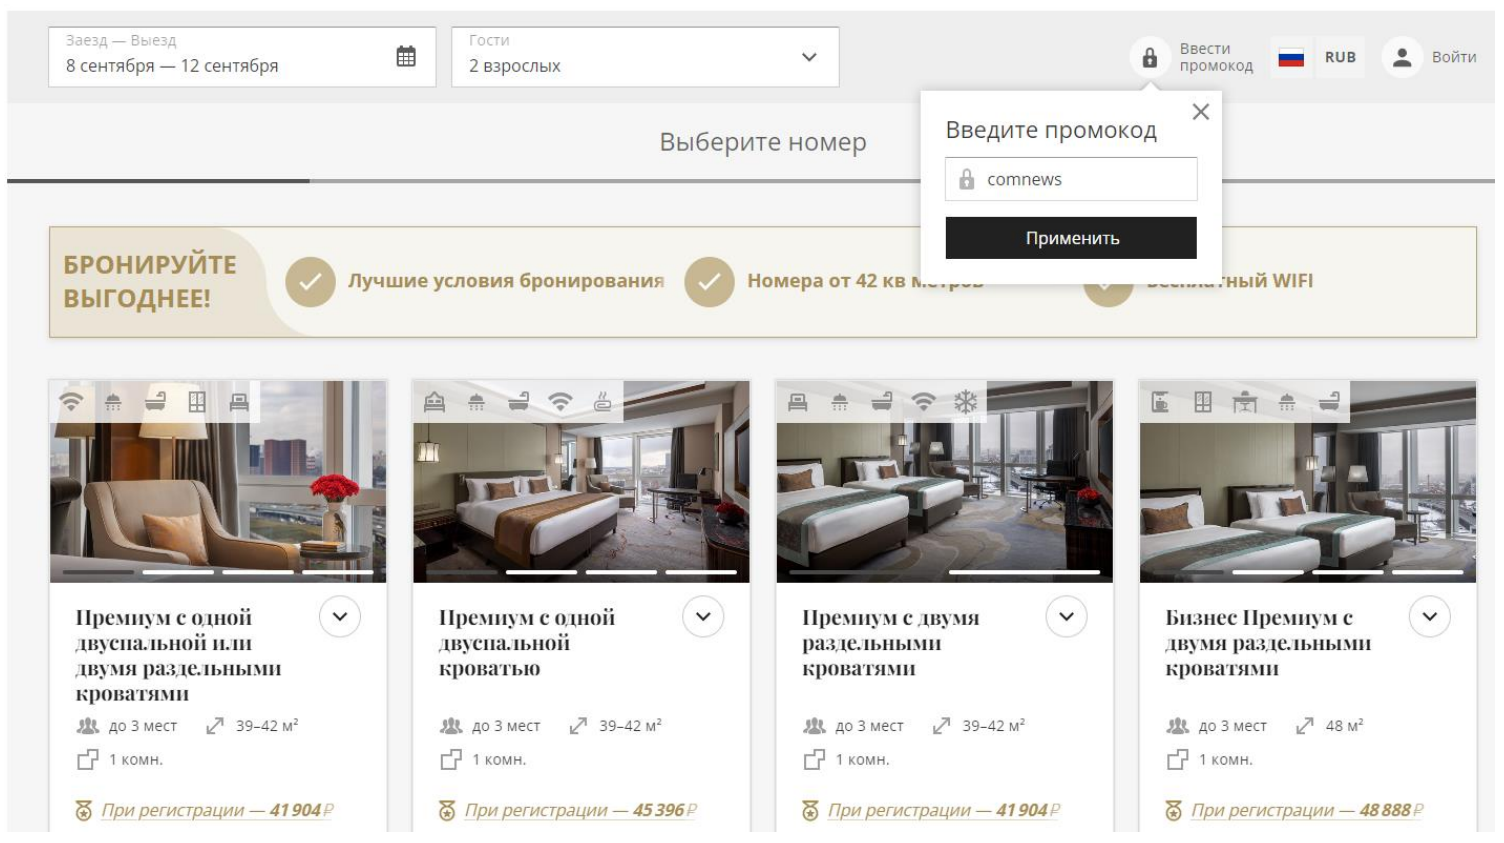The height and width of the screenshot is (843, 1504).
Task: Expand details of first Премиум room card
Action: pyautogui.click(x=340, y=617)
